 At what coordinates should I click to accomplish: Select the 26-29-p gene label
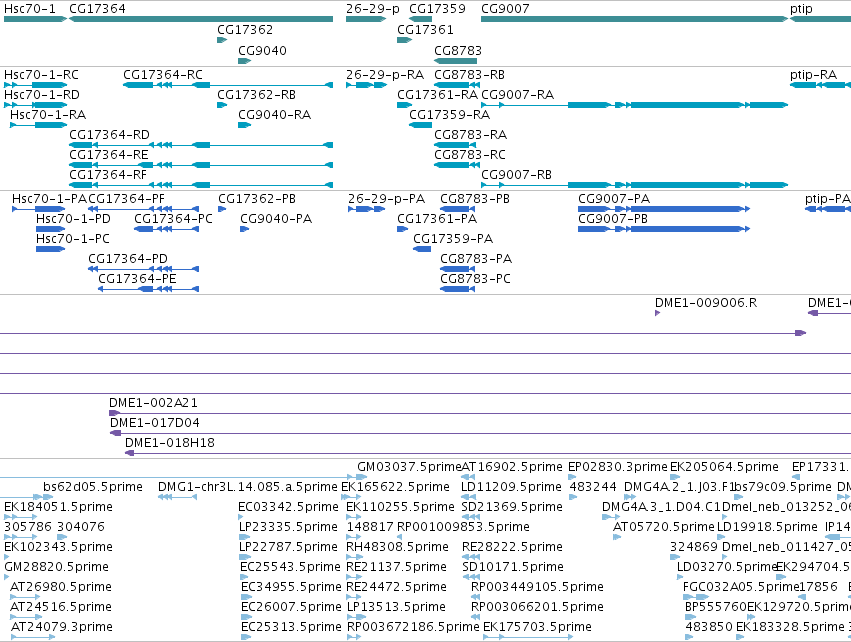(373, 9)
